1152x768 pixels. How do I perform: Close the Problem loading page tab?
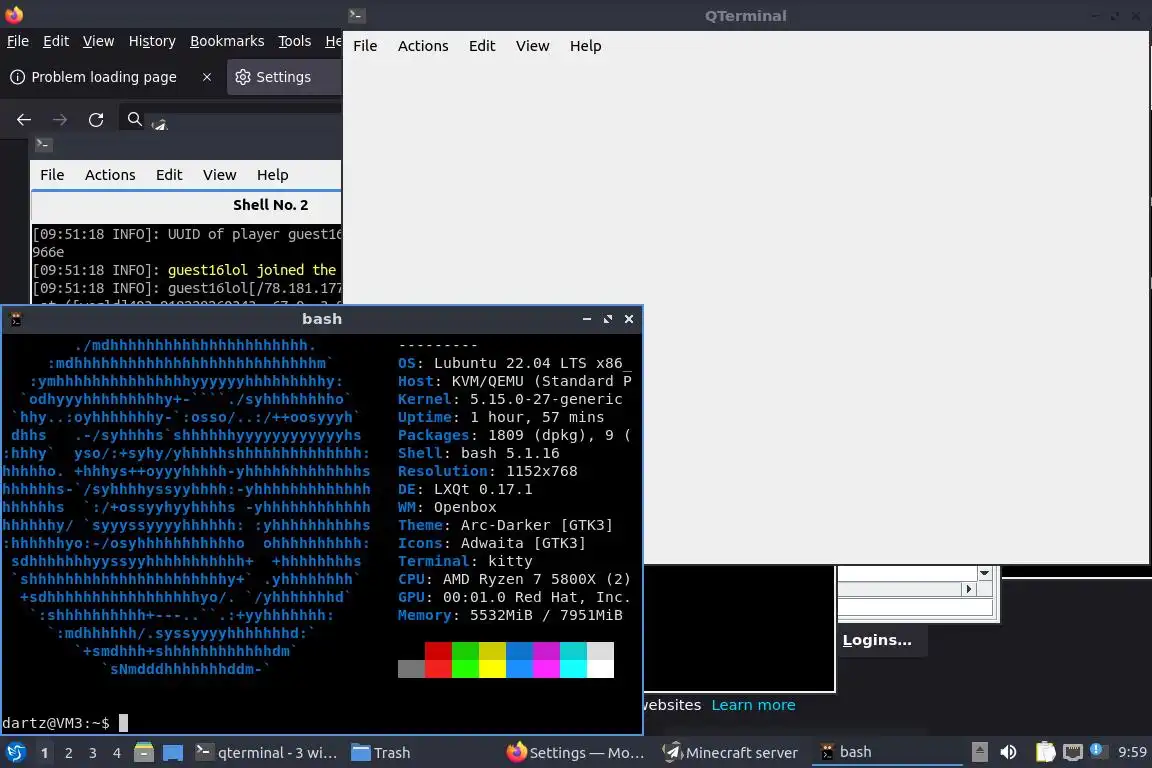(207, 76)
